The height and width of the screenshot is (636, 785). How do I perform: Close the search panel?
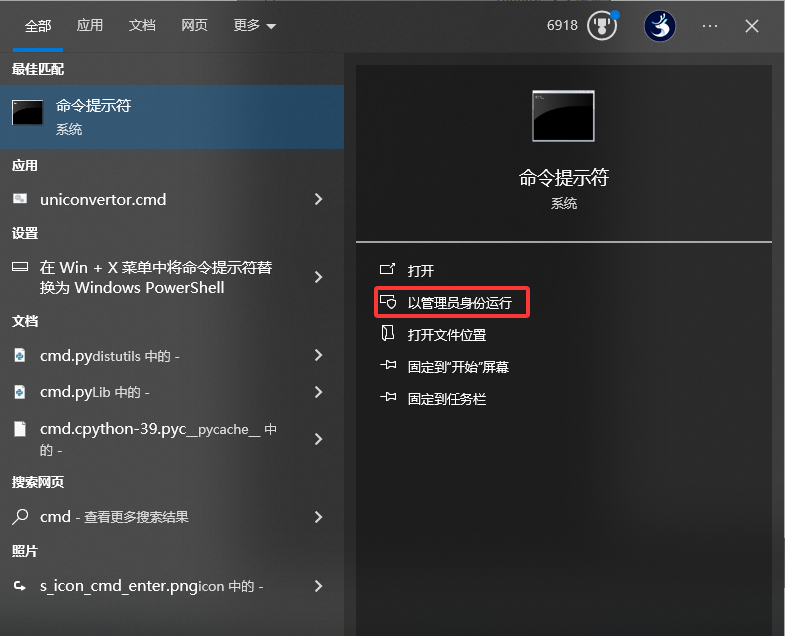coord(751,26)
